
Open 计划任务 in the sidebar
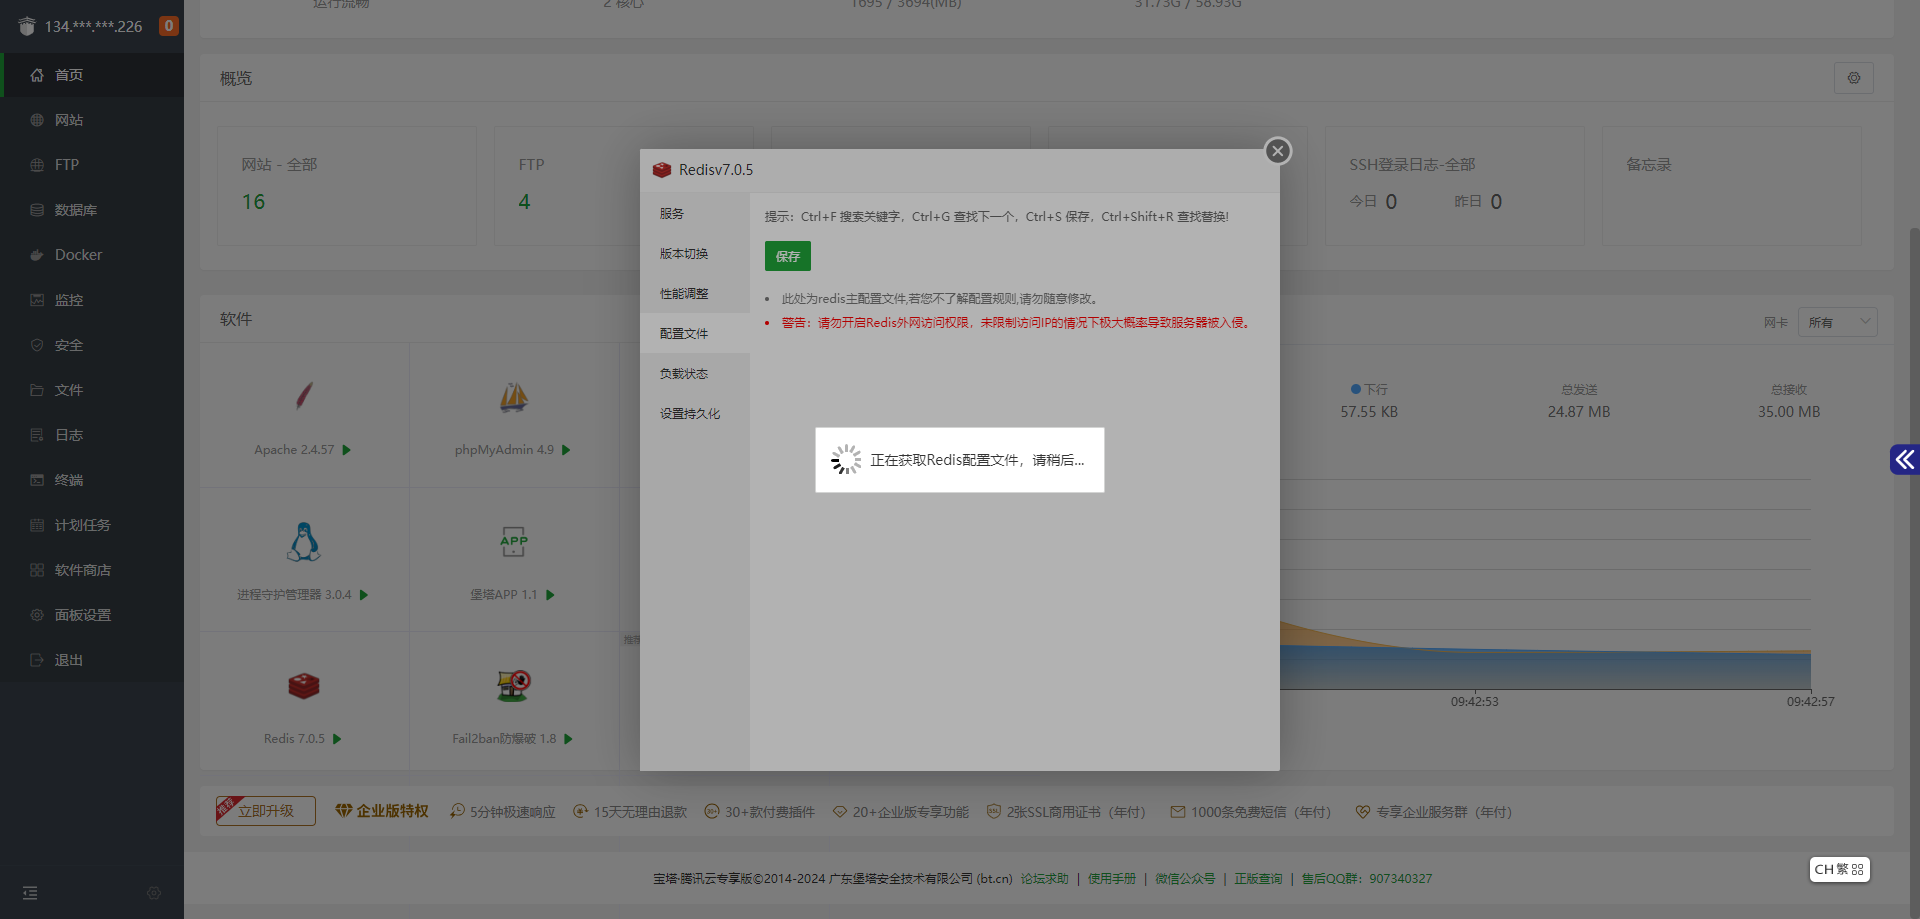click(92, 525)
